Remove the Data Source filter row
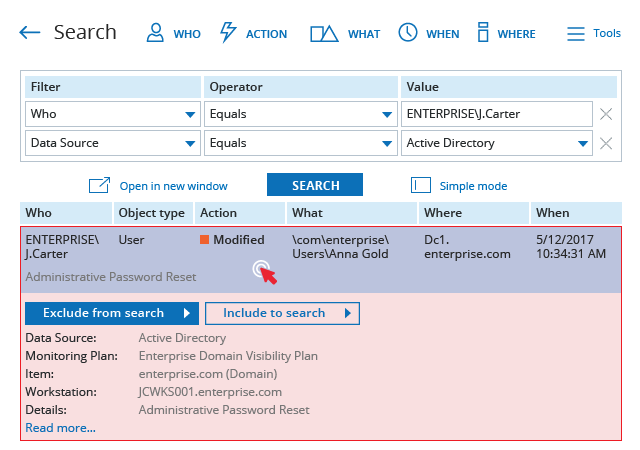The width and height of the screenshot is (640, 450). (606, 143)
